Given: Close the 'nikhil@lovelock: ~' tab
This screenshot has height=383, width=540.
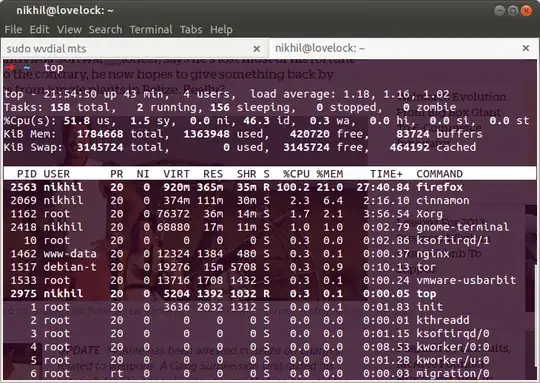Looking at the screenshot, I should click(x=526, y=48).
